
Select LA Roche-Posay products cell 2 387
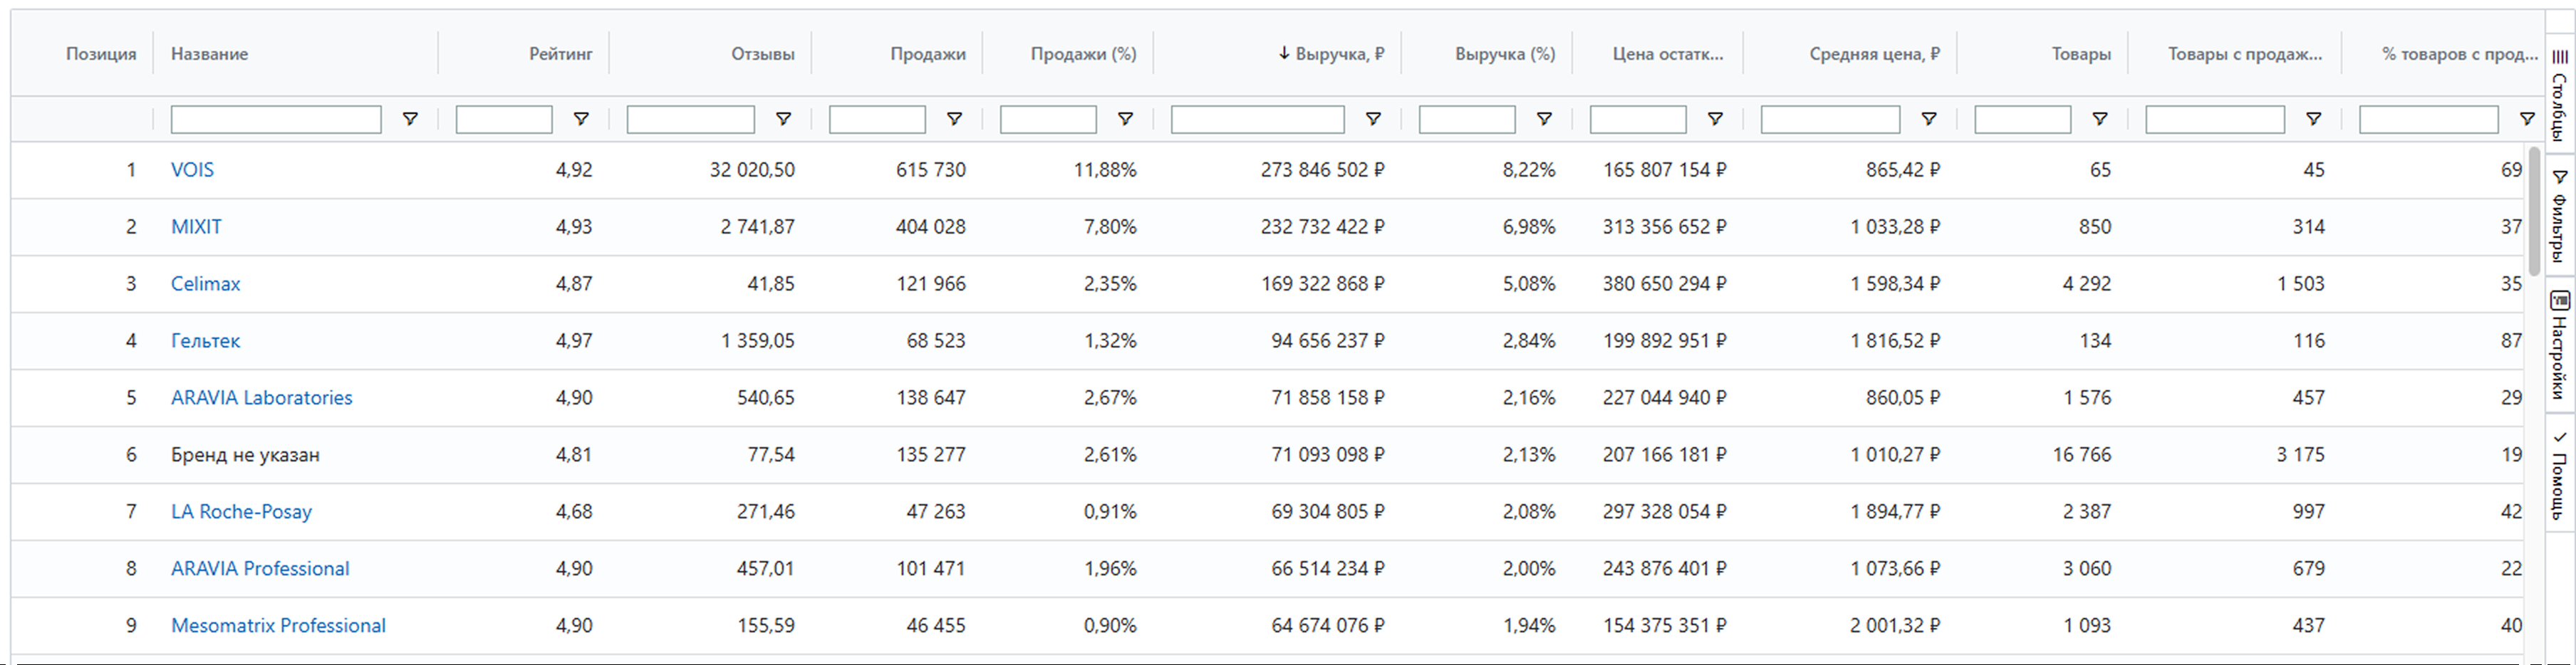click(2087, 512)
